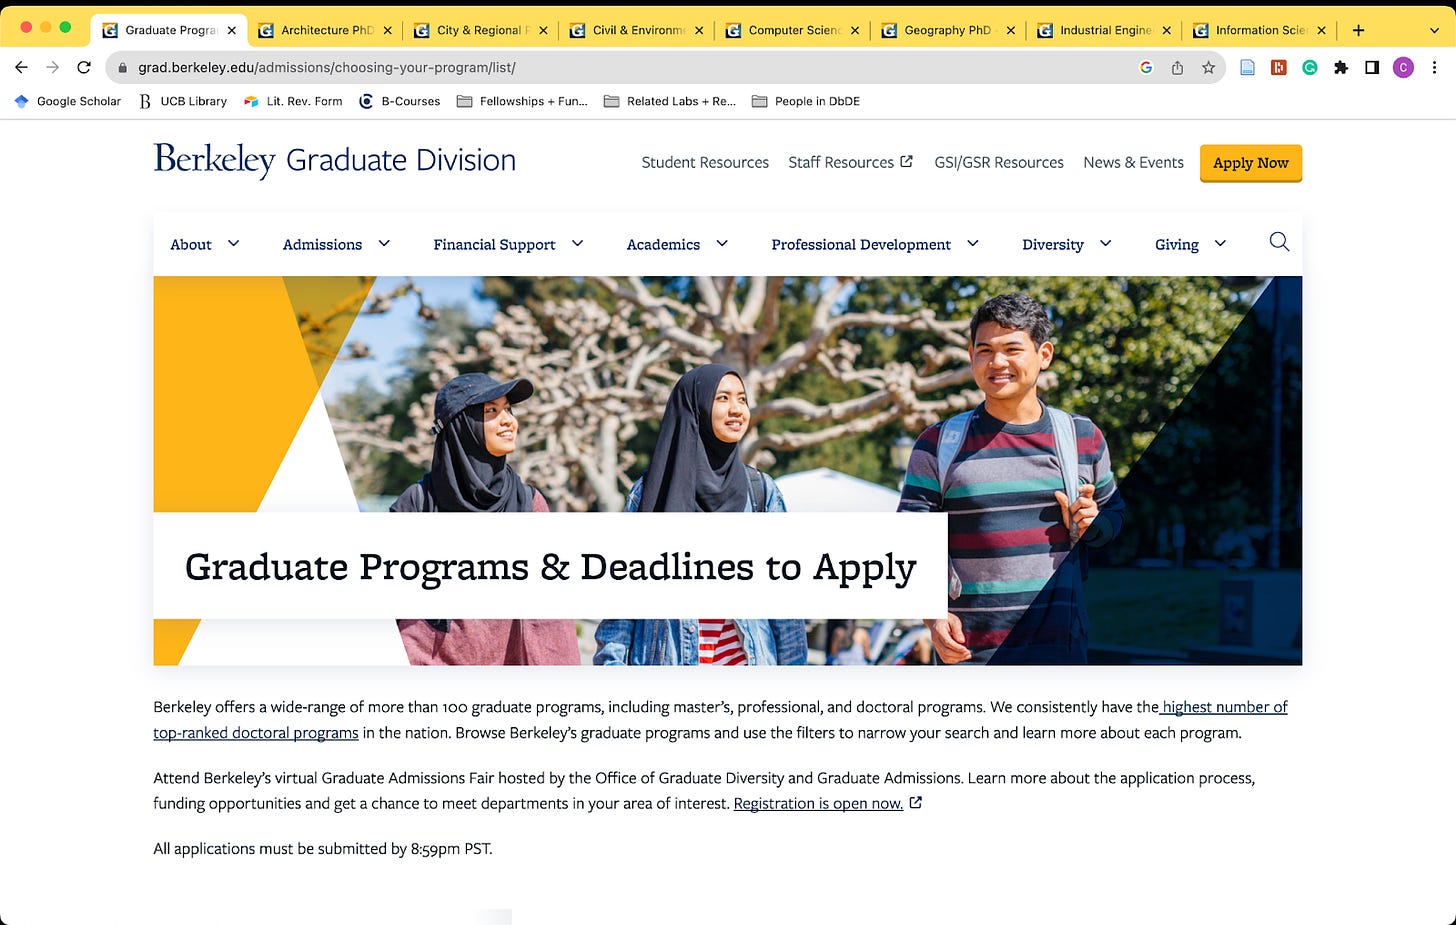Open the News & Events link
This screenshot has width=1456, height=925.
1133,162
